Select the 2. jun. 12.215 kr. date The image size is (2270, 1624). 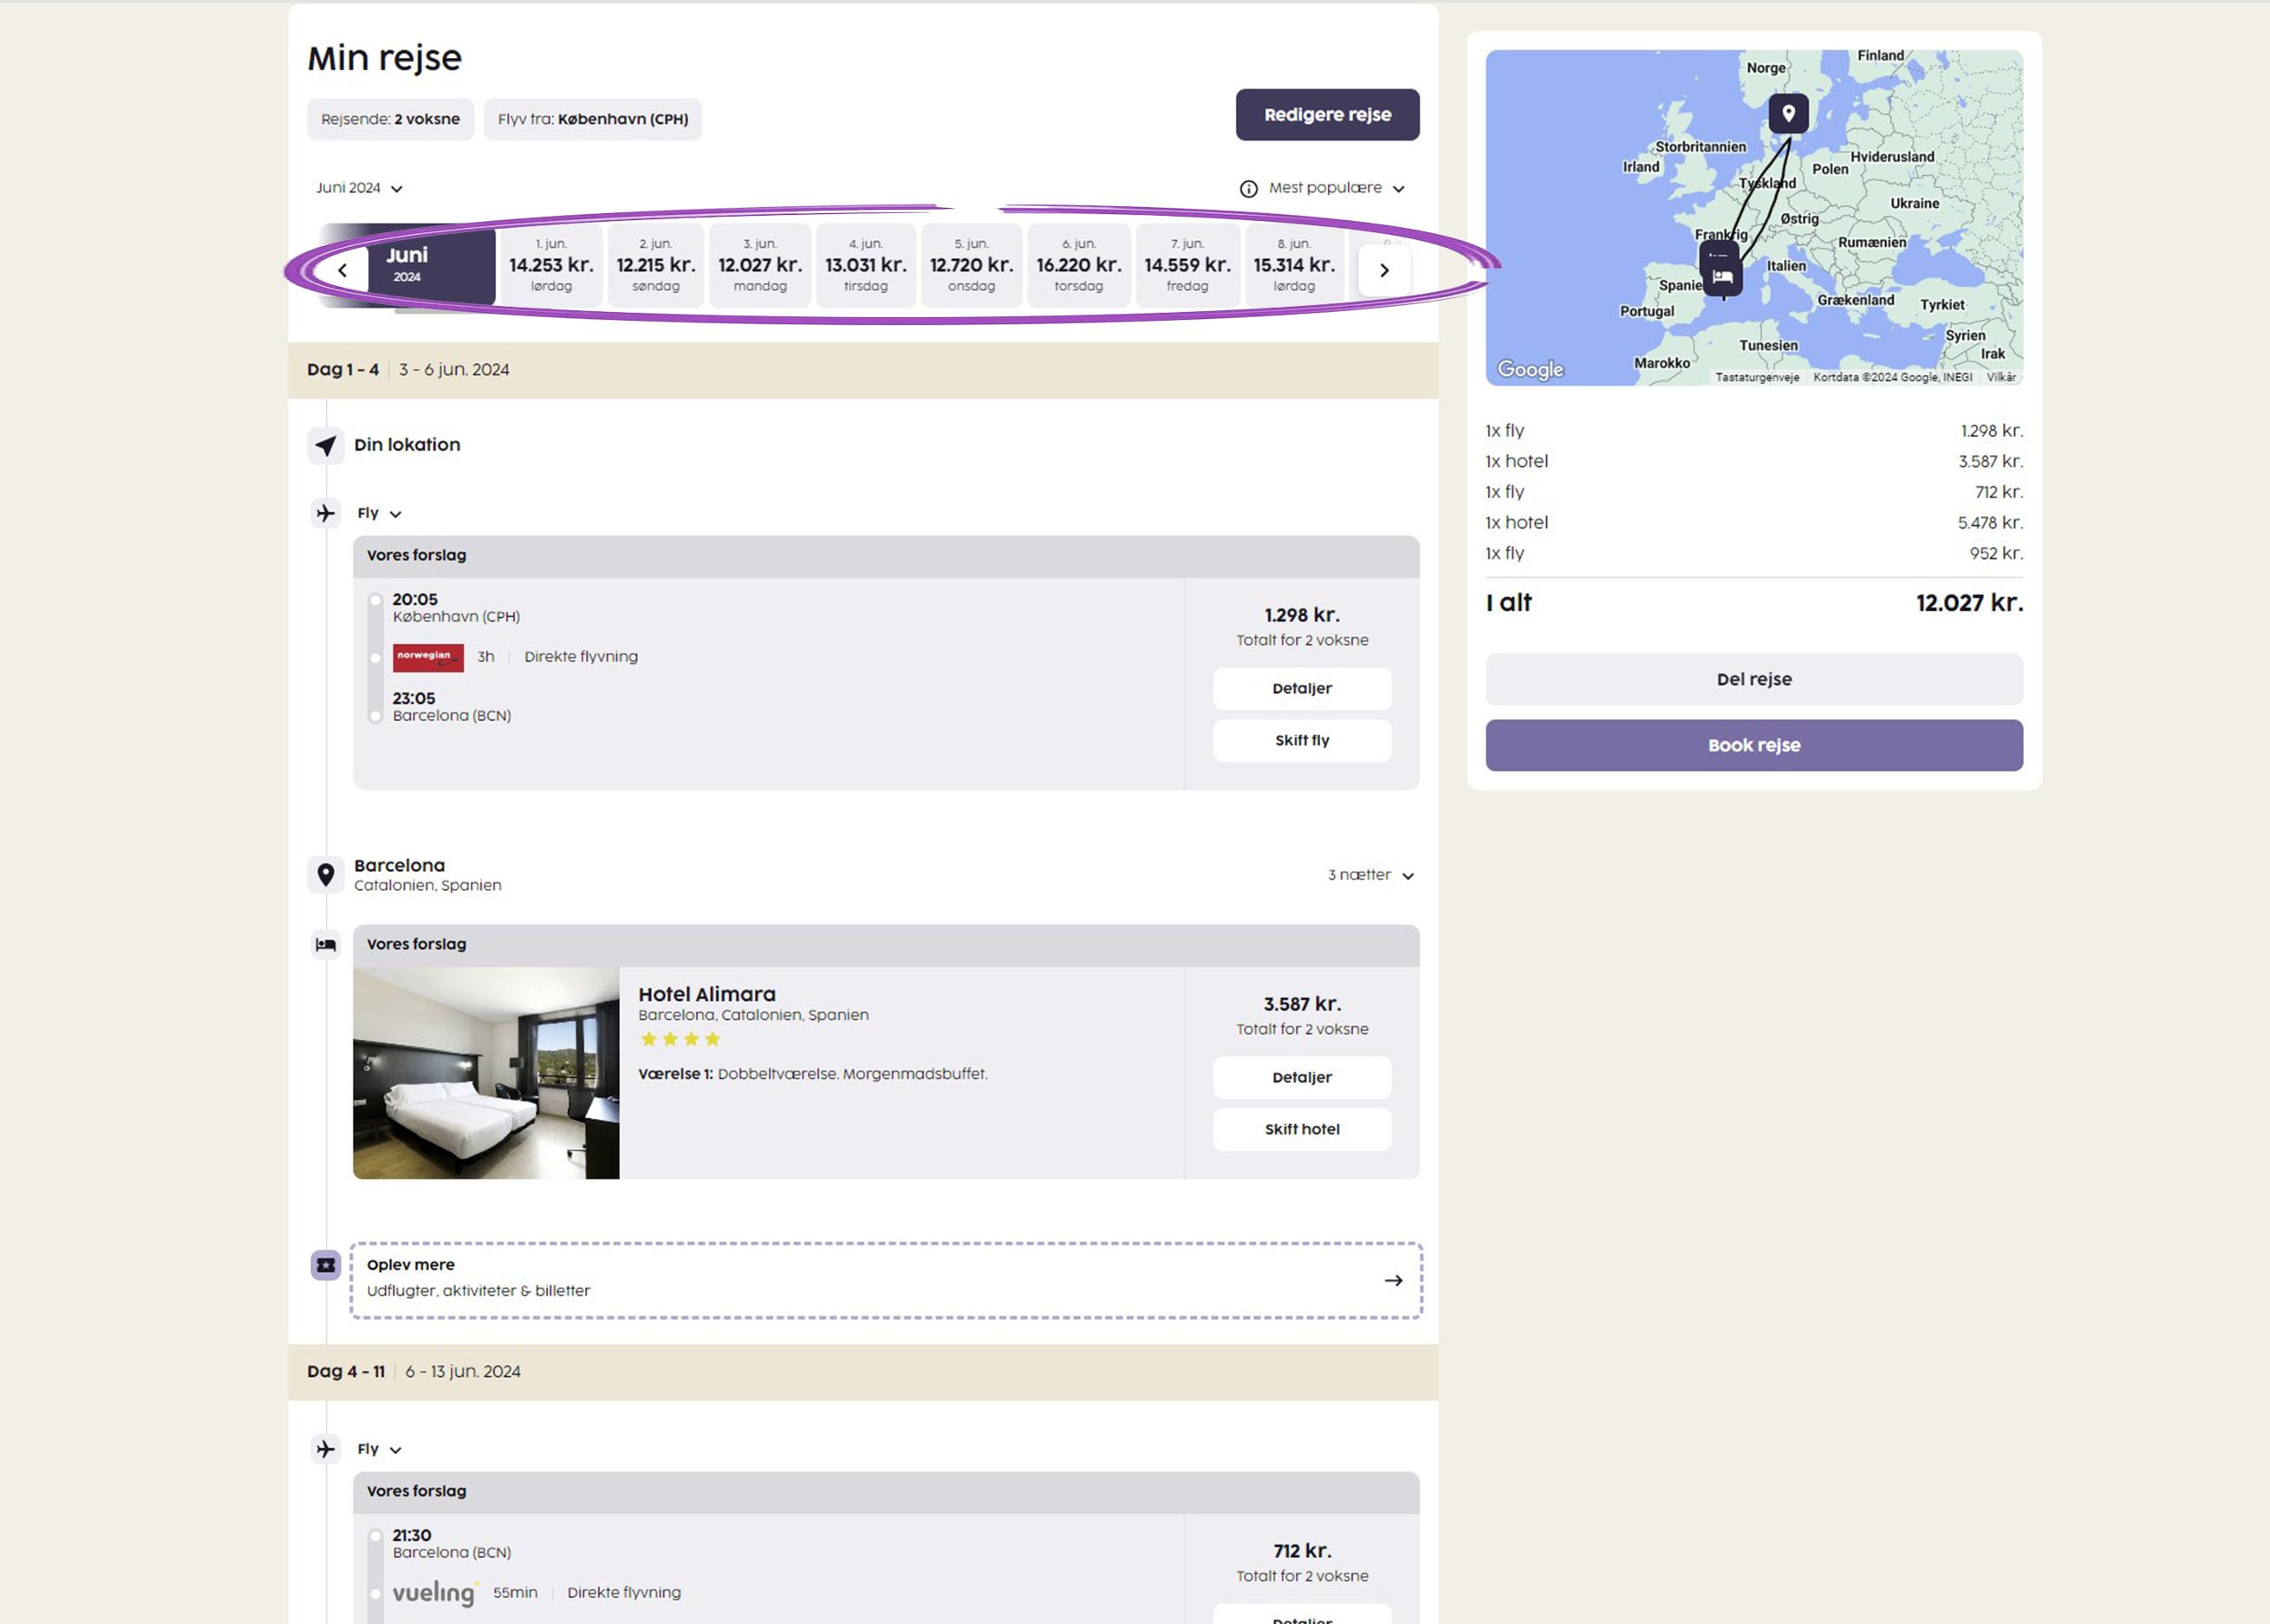click(x=655, y=265)
